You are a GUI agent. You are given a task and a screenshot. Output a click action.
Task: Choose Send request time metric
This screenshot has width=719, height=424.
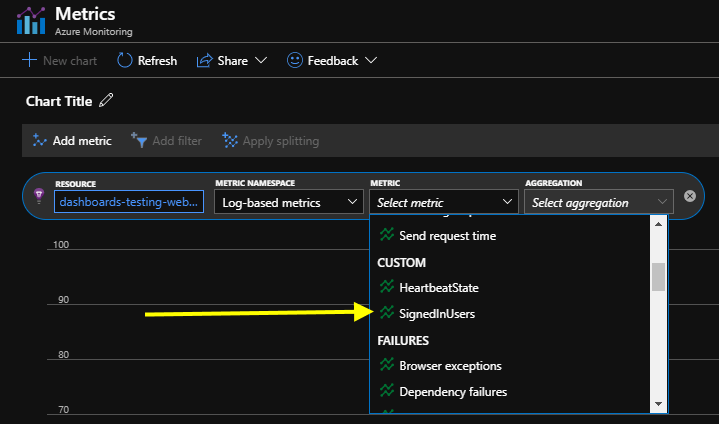447,236
